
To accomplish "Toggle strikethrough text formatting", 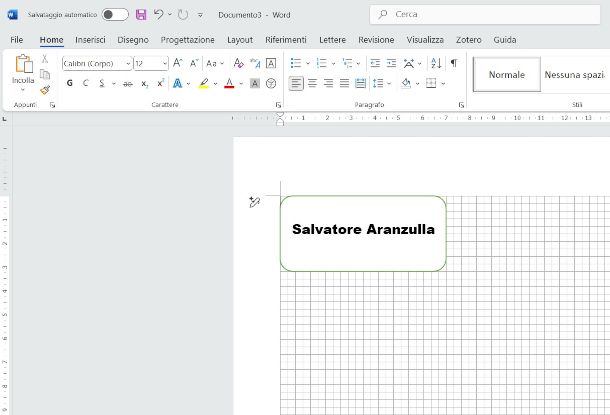I will pos(128,83).
